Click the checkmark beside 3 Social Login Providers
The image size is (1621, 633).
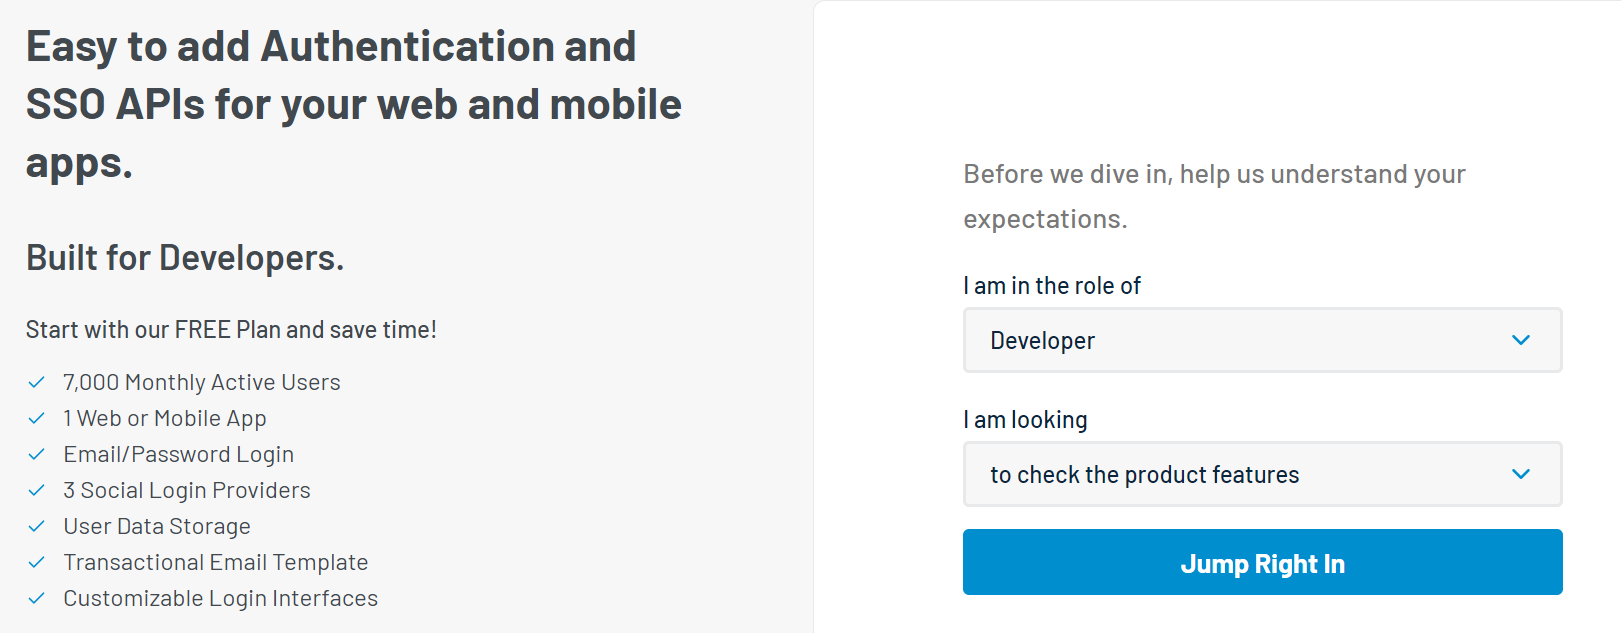point(37,490)
